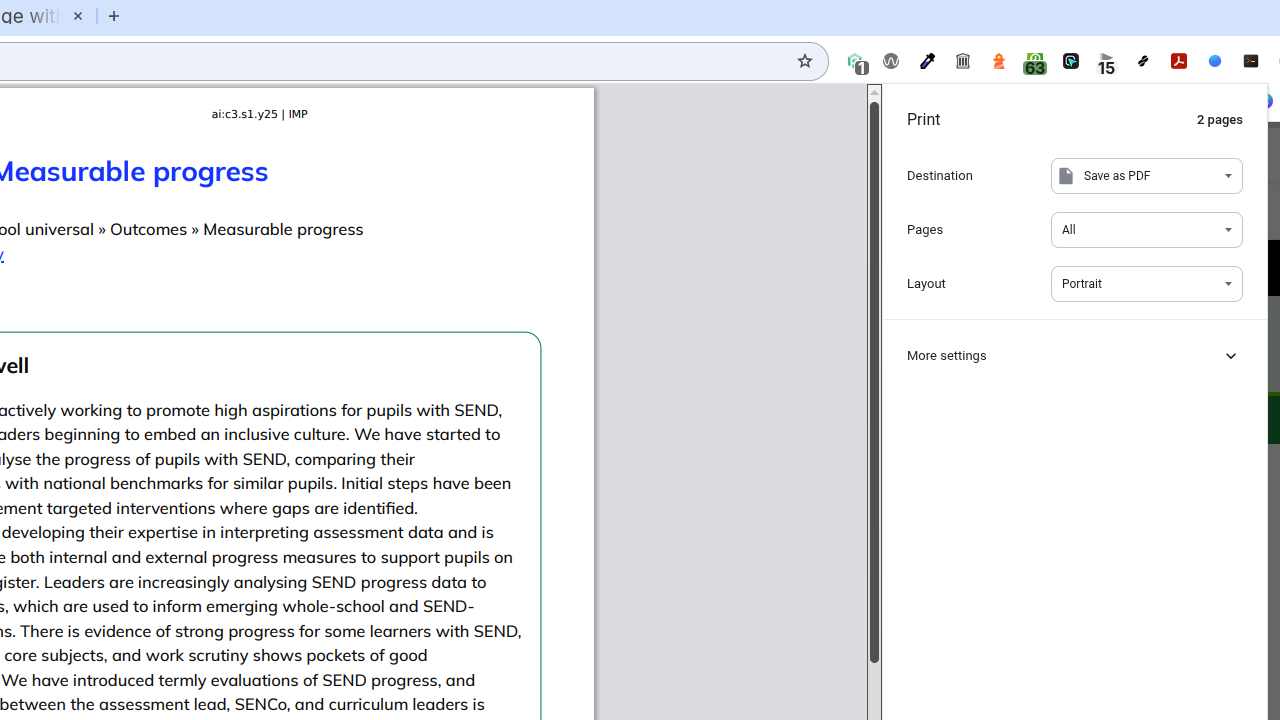Open the museum building extension icon

click(963, 61)
